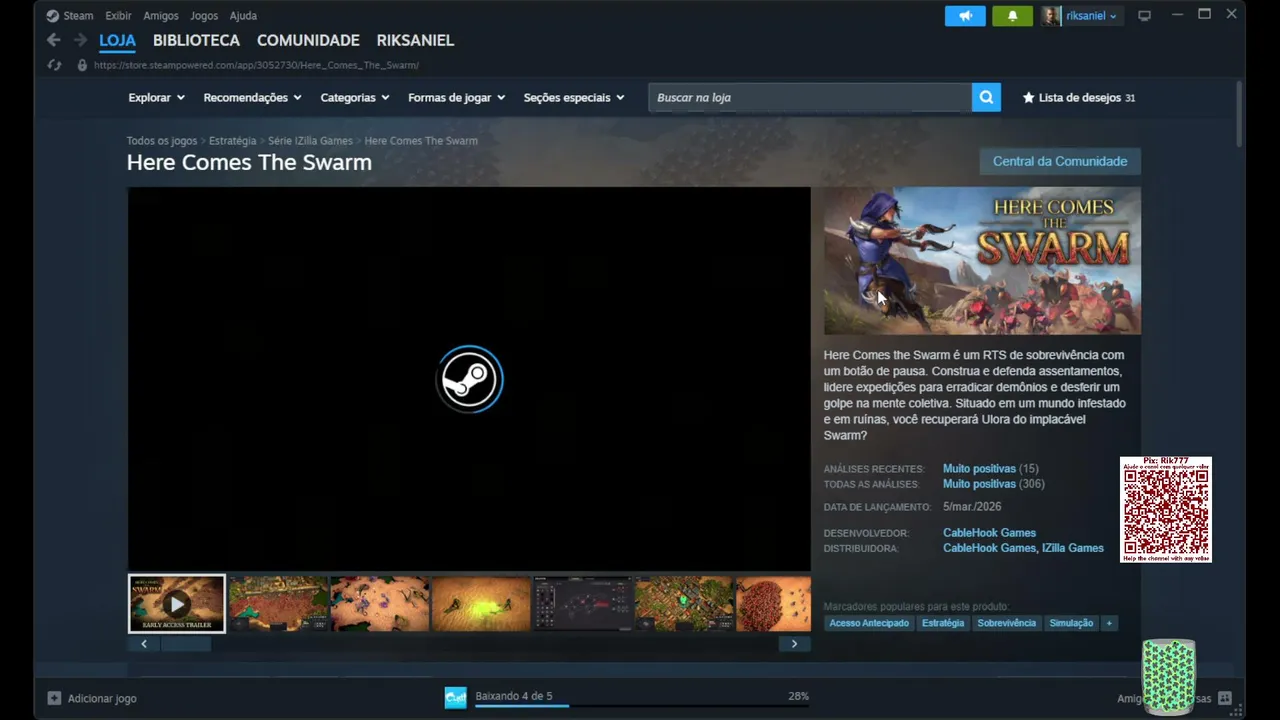The width and height of the screenshot is (1280, 720).
Task: Open recent reviews Muito positivas (15)
Action: [x=990, y=468]
